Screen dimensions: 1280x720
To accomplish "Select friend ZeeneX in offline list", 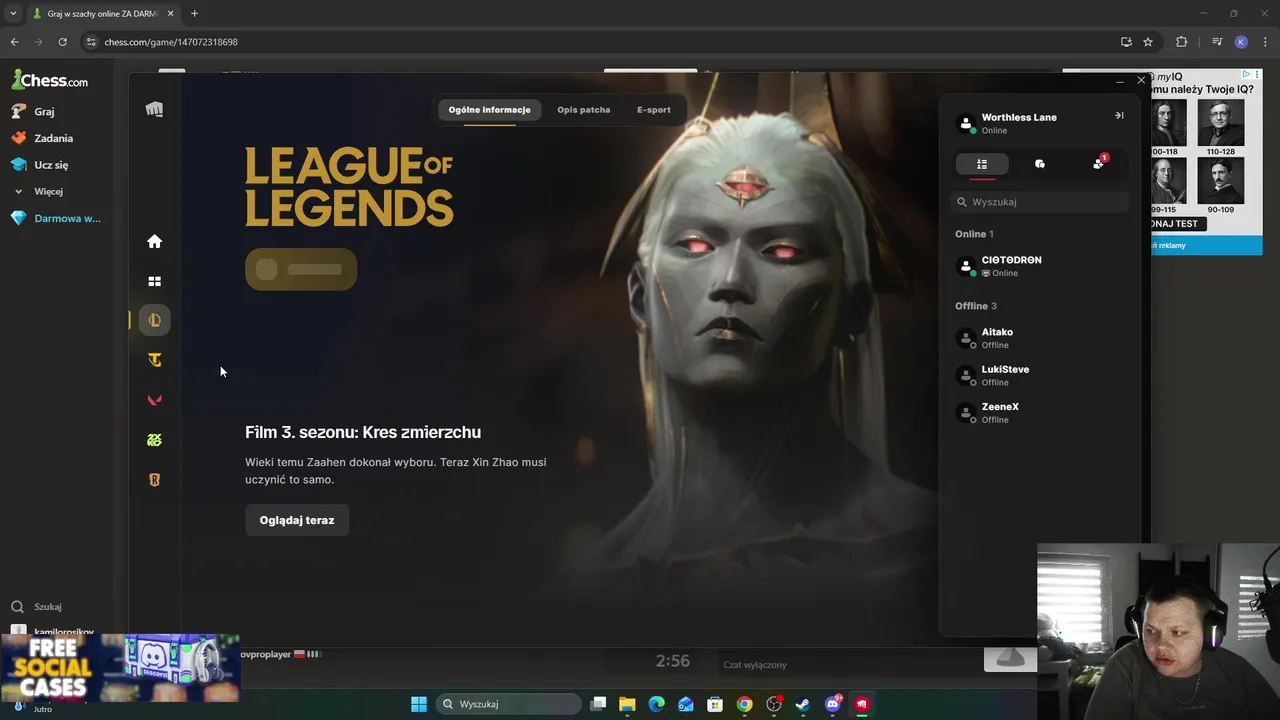I will (1040, 413).
